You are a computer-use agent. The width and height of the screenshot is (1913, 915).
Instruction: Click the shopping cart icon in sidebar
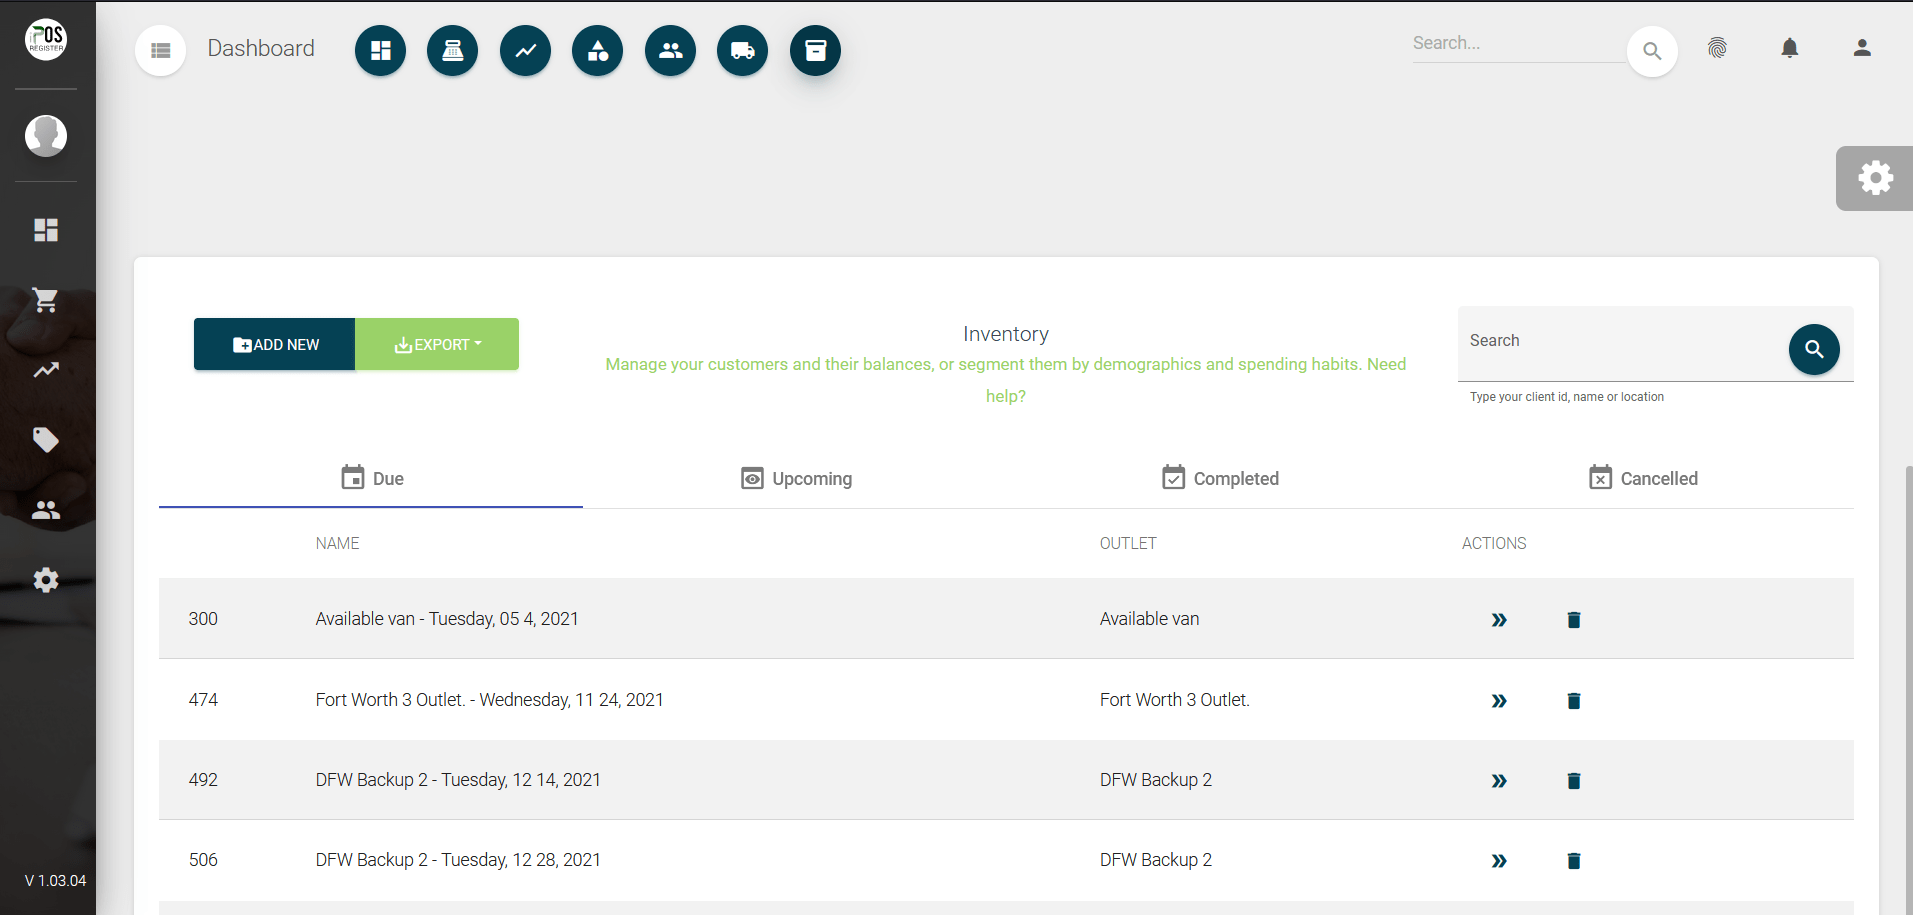[x=46, y=300]
